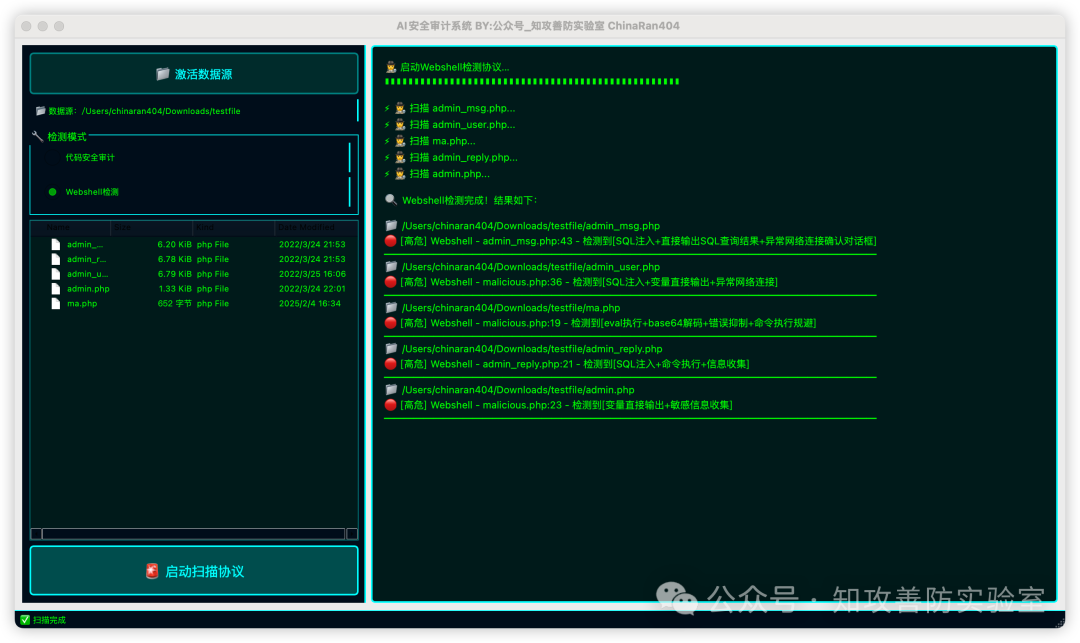Start scan with 启动扫描协议 button

pyautogui.click(x=194, y=571)
